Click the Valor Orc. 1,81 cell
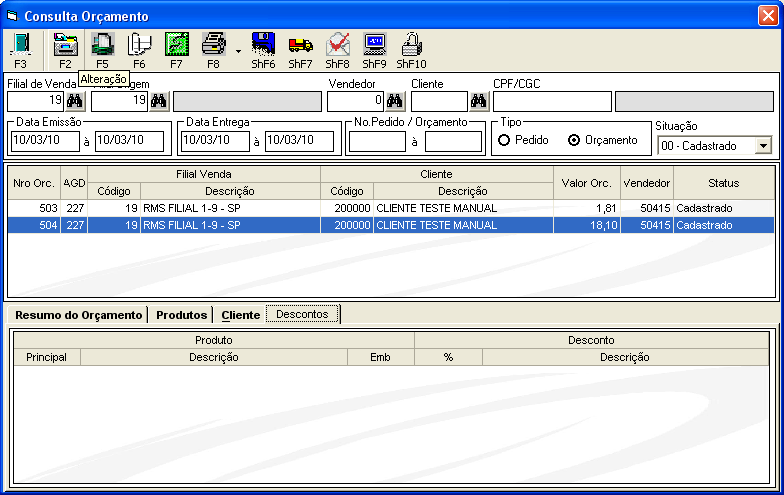784x495 pixels. click(587, 208)
